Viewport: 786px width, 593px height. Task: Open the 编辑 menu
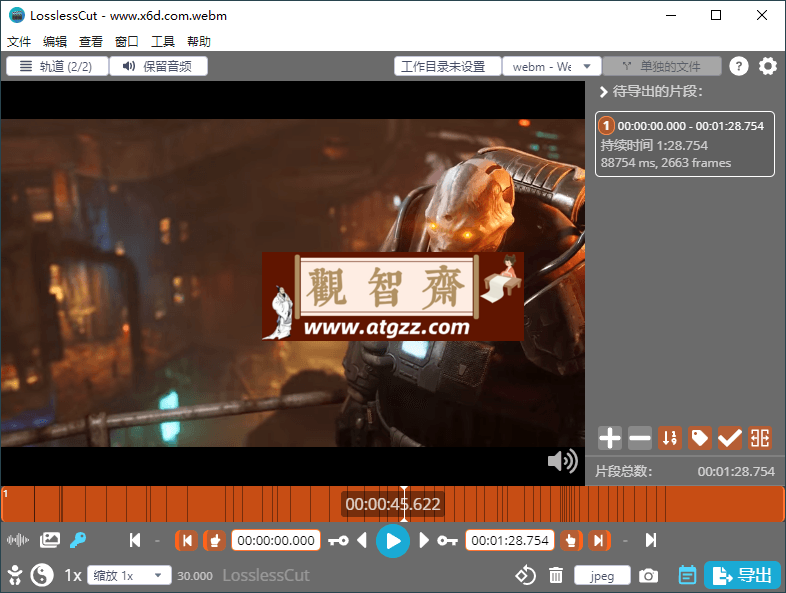tap(55, 42)
